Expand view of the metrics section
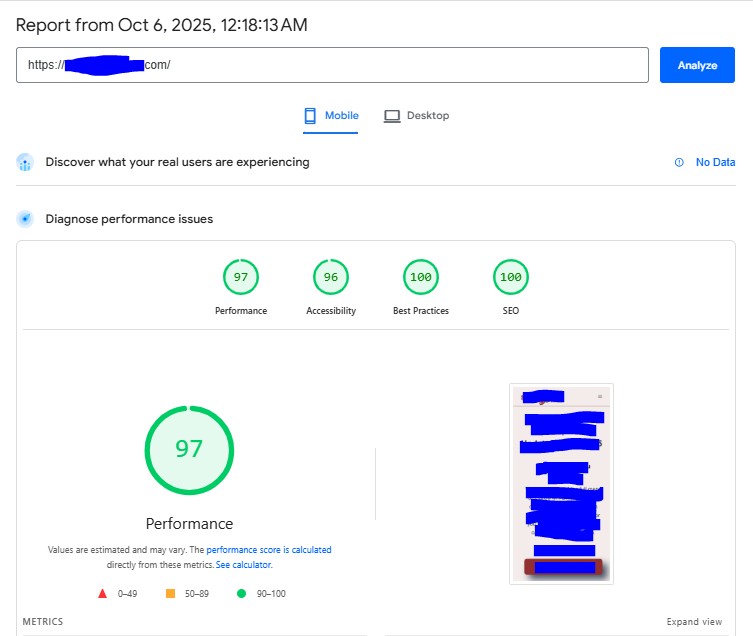 694,622
